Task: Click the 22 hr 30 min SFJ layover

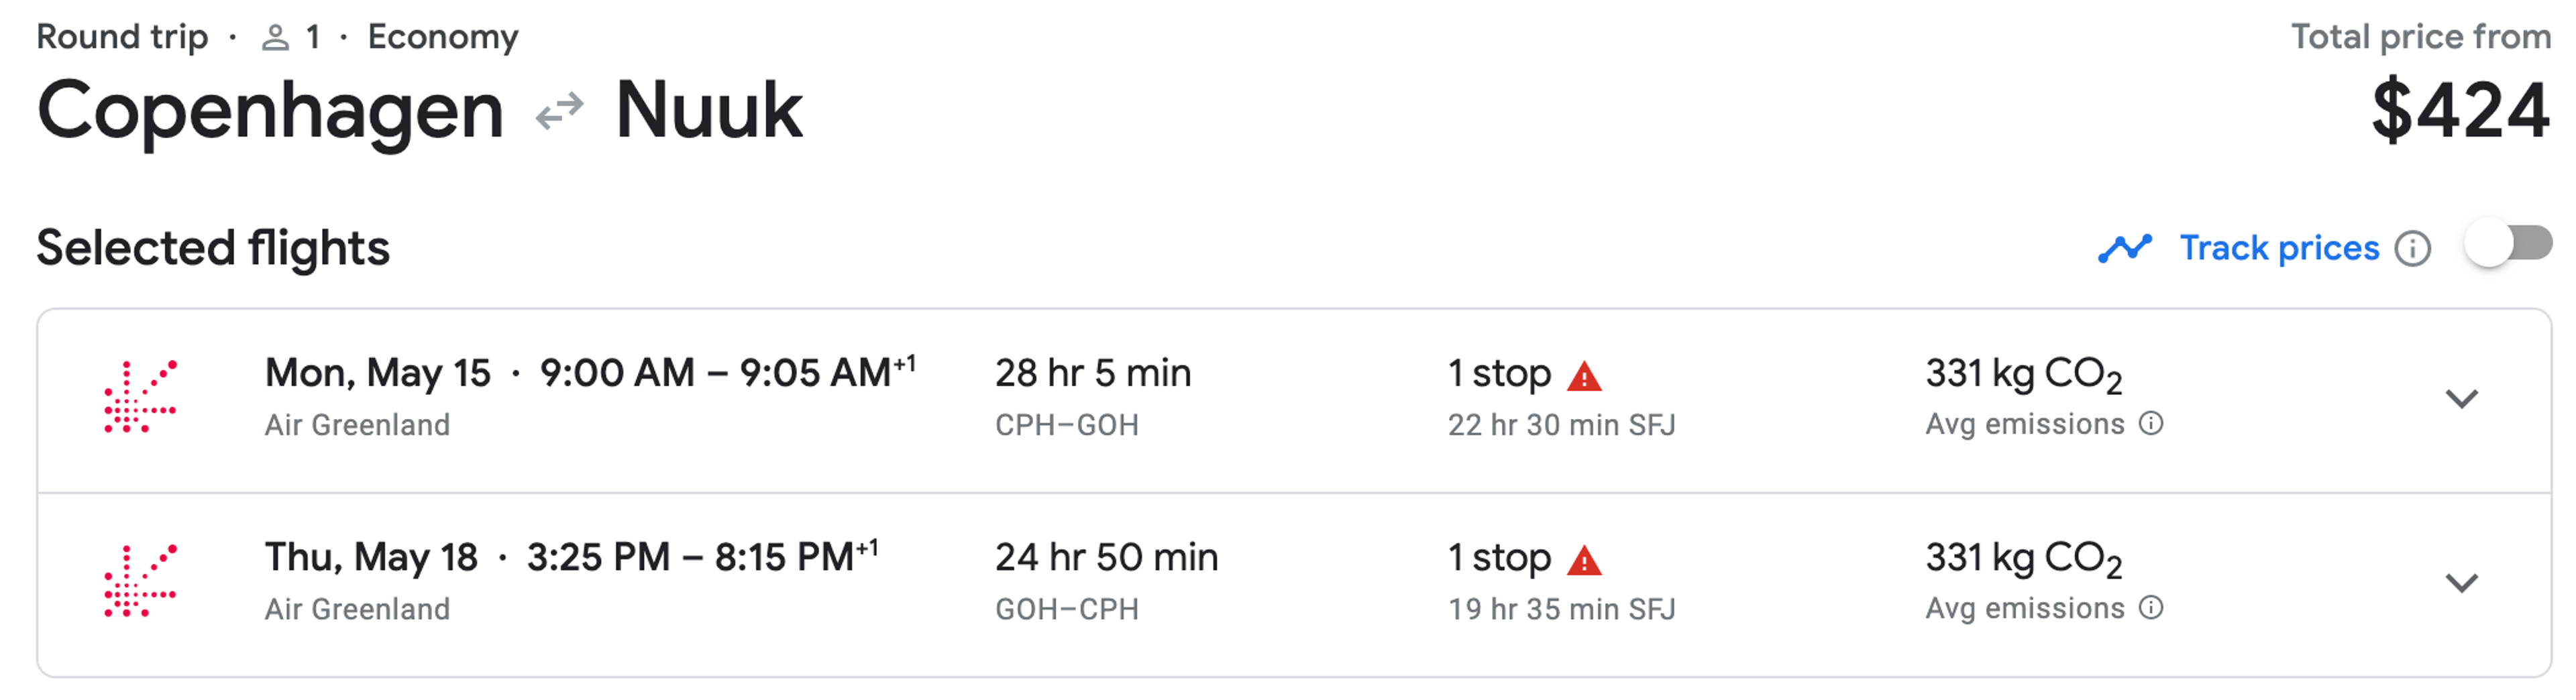Action: 1561,425
